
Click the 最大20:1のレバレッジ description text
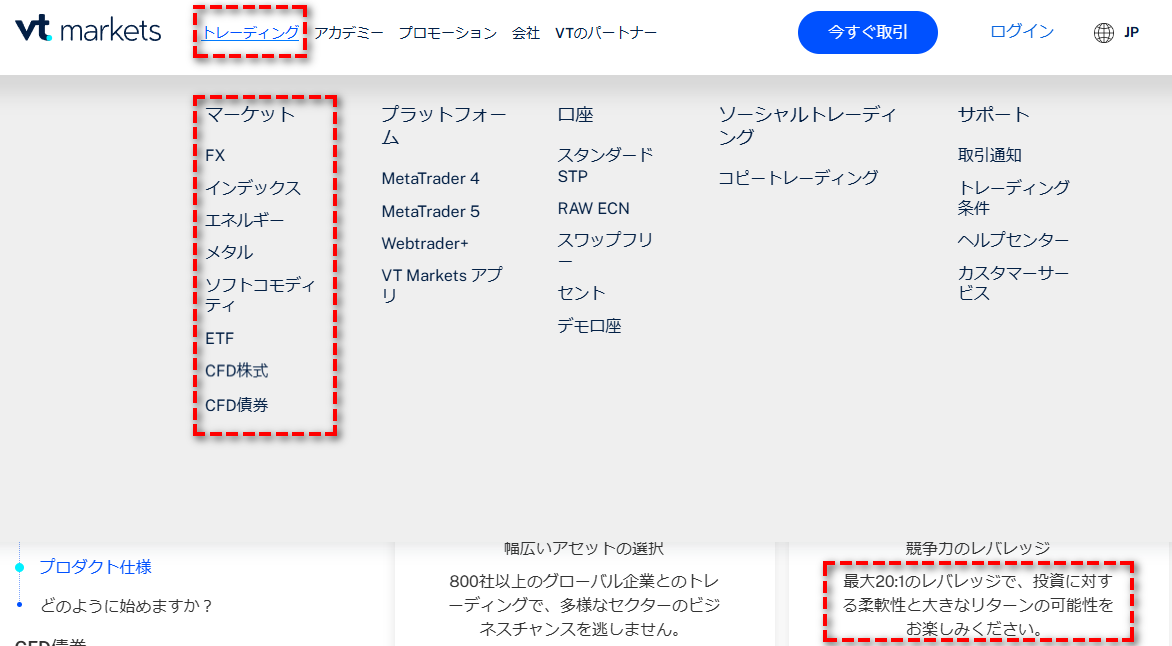point(978,604)
